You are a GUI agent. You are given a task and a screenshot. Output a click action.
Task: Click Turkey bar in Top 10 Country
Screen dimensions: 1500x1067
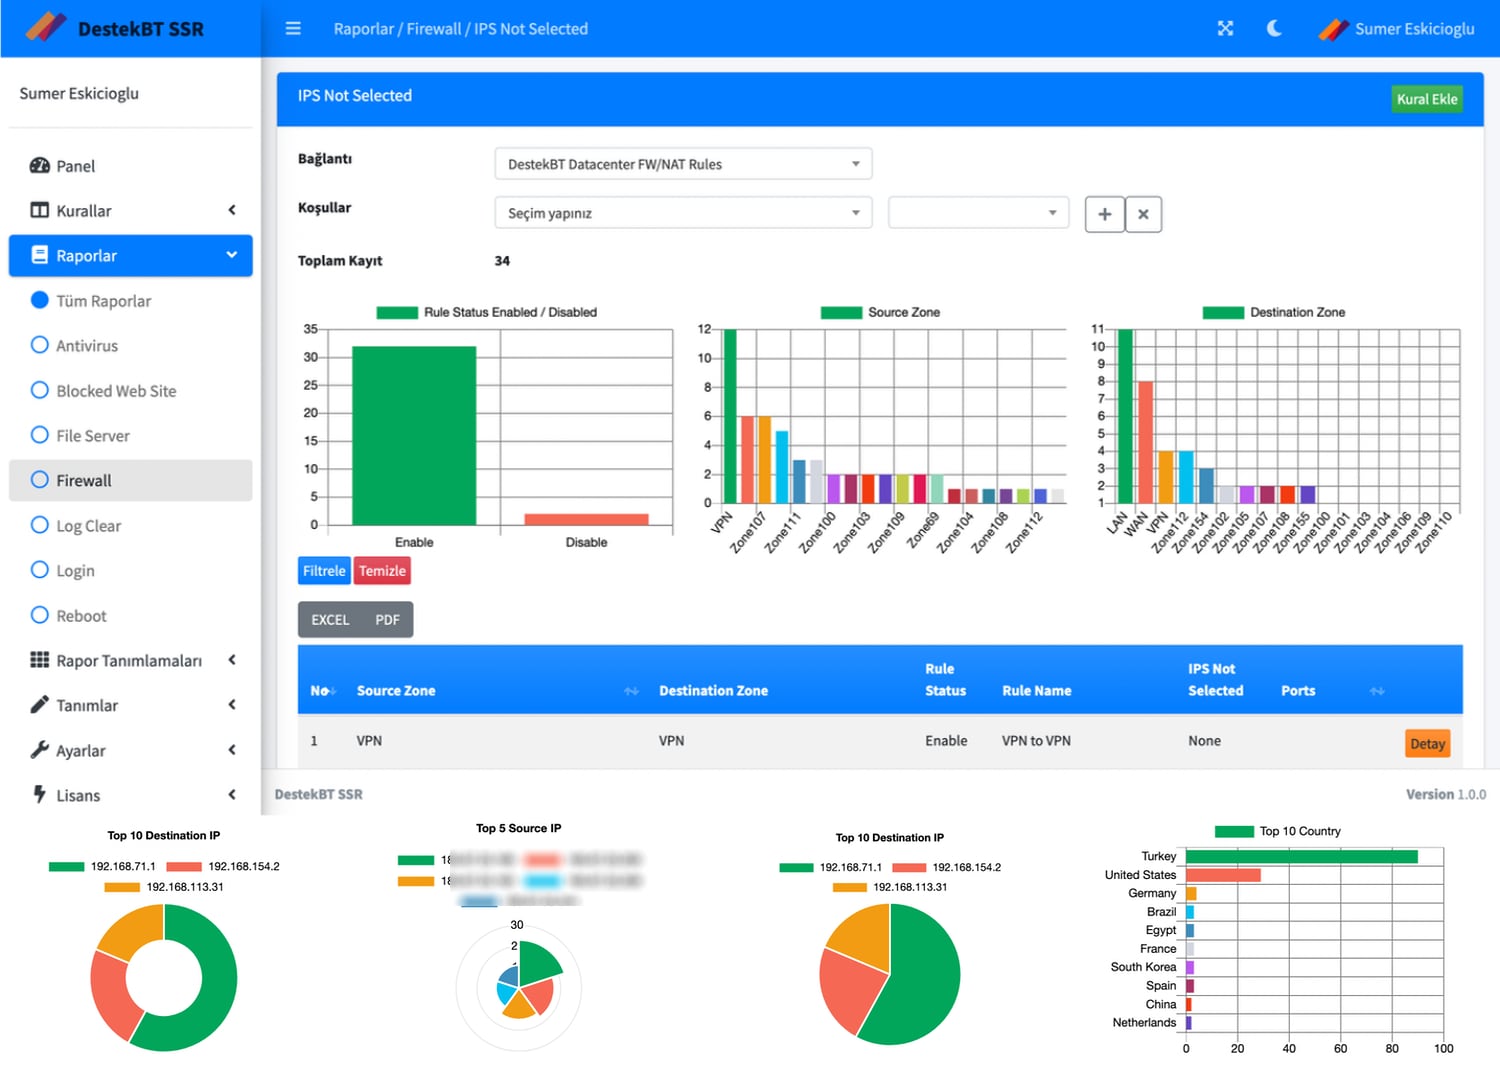point(1302,856)
